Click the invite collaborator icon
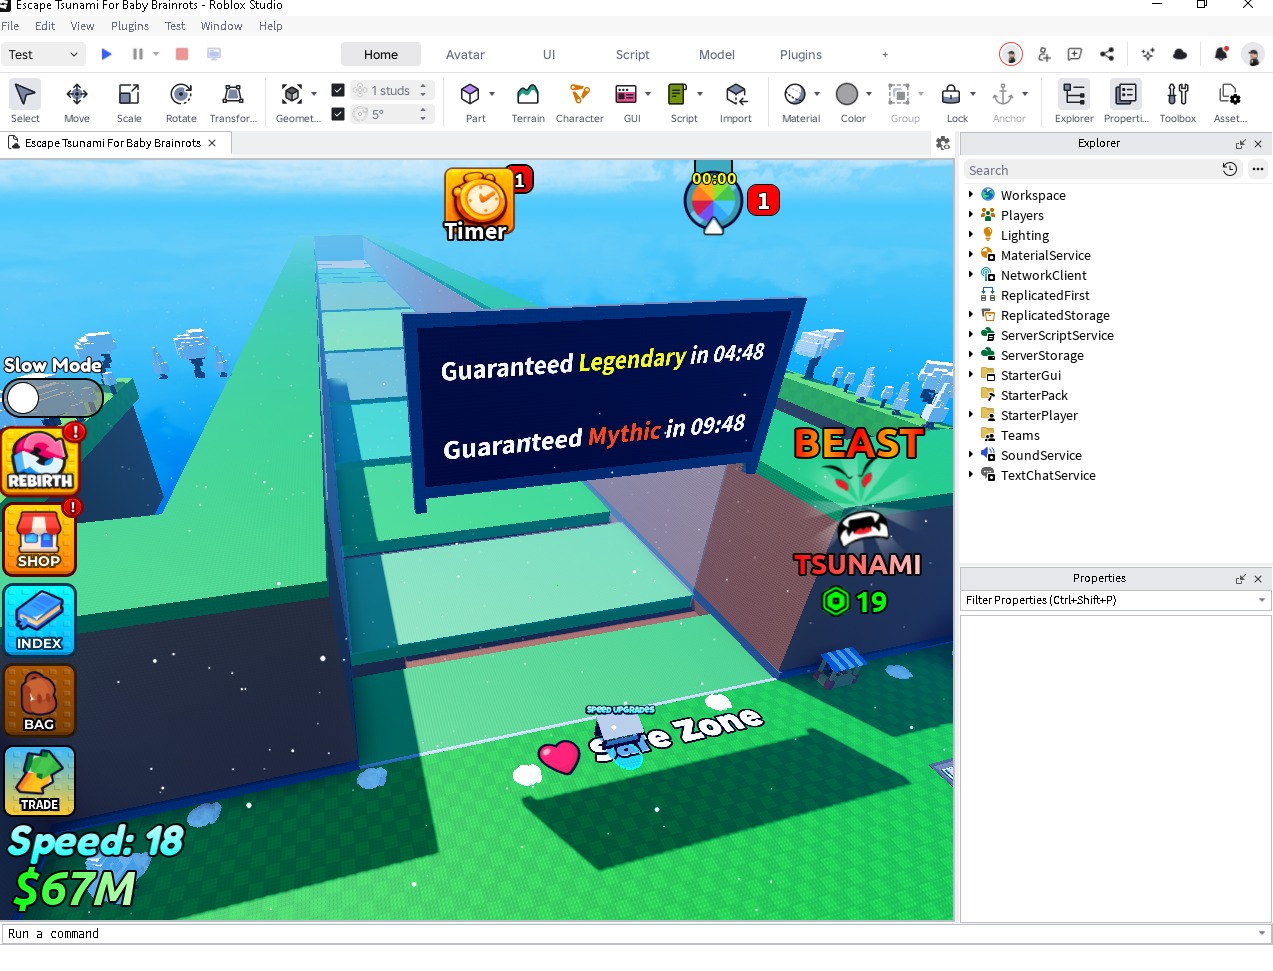The height and width of the screenshot is (971, 1273). [1044, 54]
